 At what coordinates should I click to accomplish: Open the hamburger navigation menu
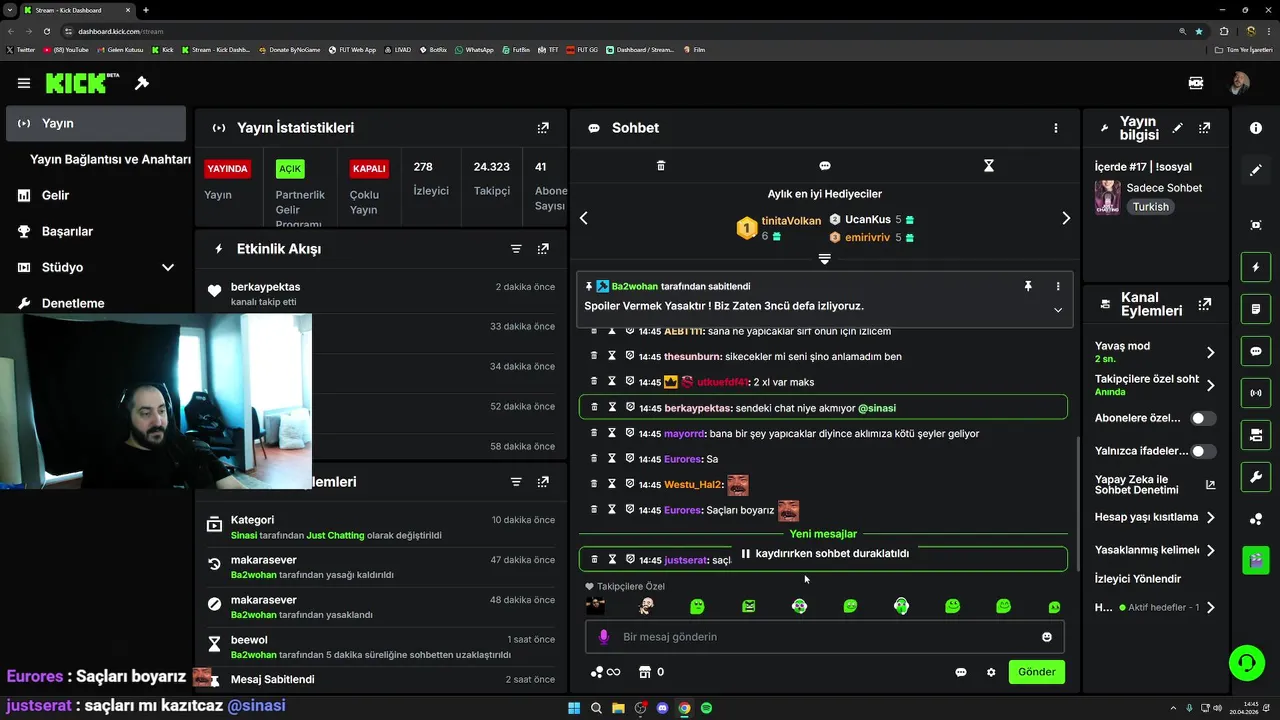click(24, 83)
